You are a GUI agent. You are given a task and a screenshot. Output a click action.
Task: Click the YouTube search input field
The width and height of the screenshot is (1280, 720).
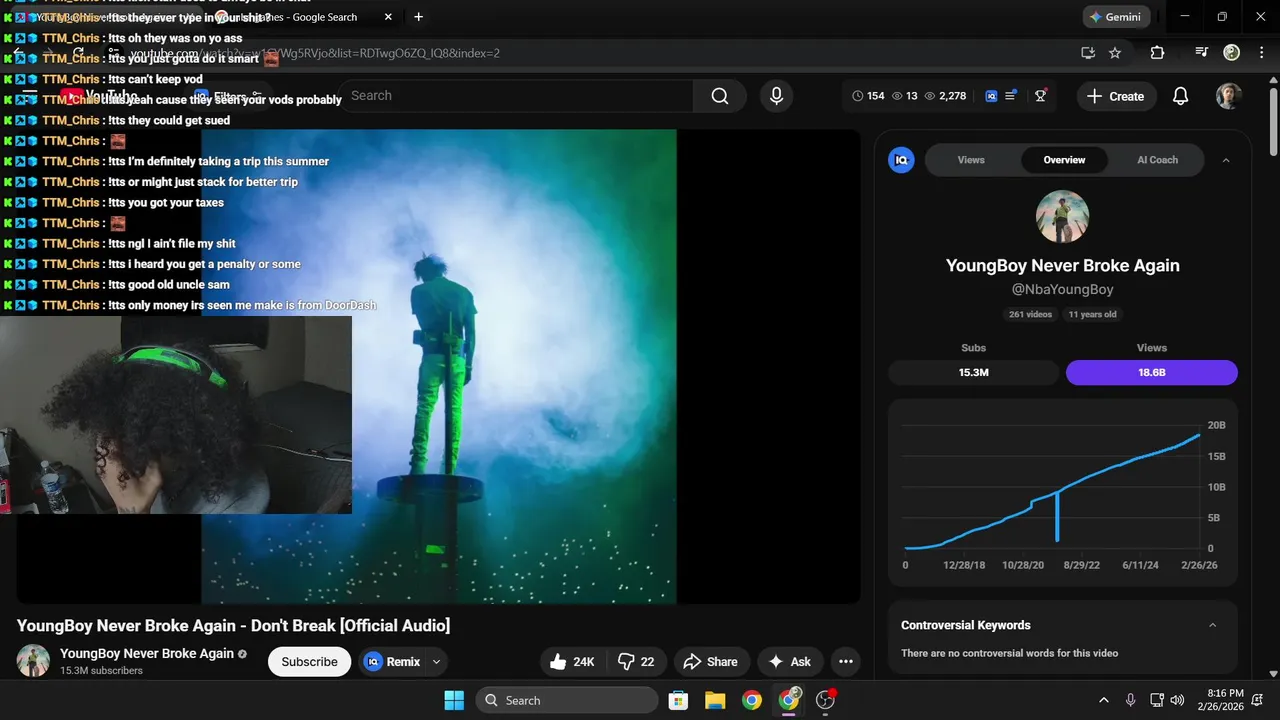(x=515, y=96)
